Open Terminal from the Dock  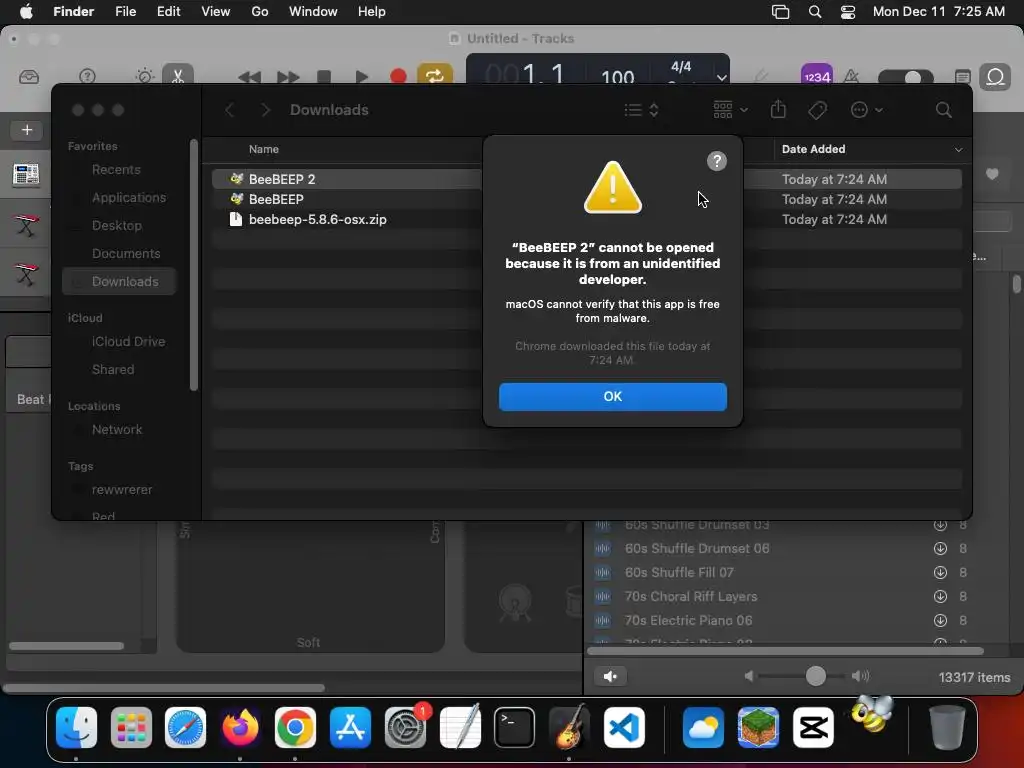pyautogui.click(x=515, y=727)
